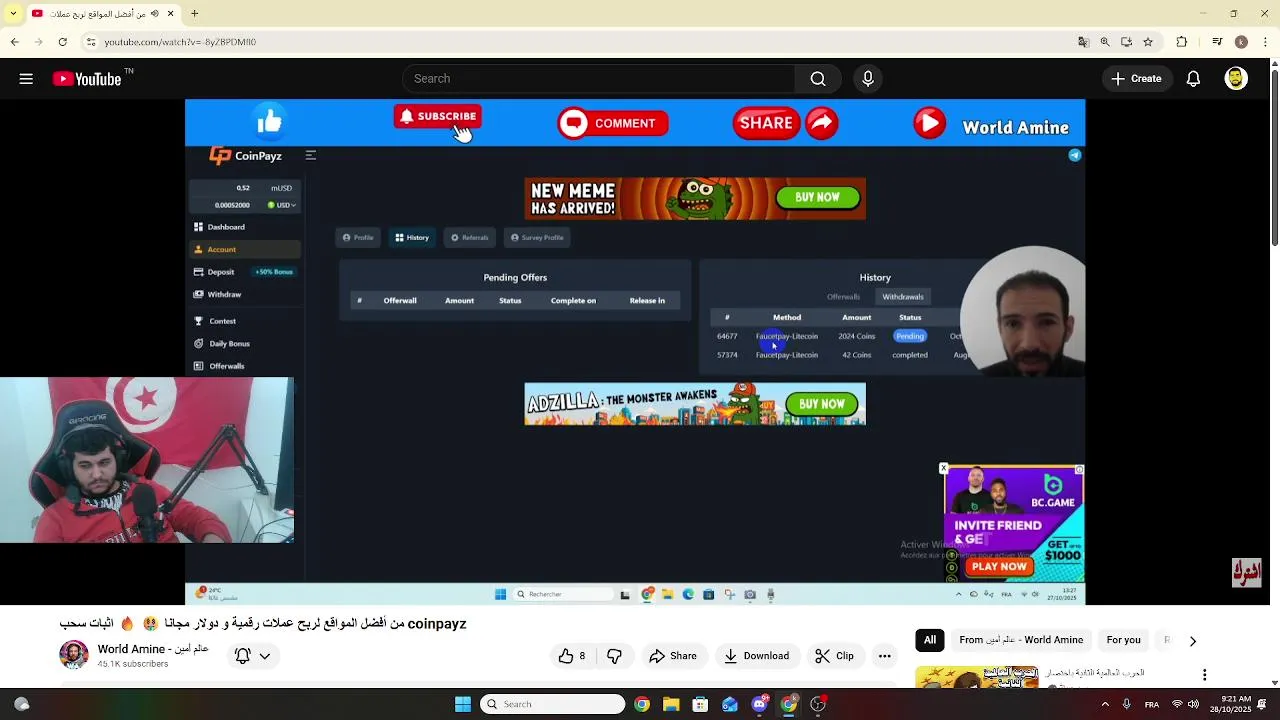Screen dimensions: 1280x720
Task: Dislike the video with thumbs down
Action: (x=614, y=656)
